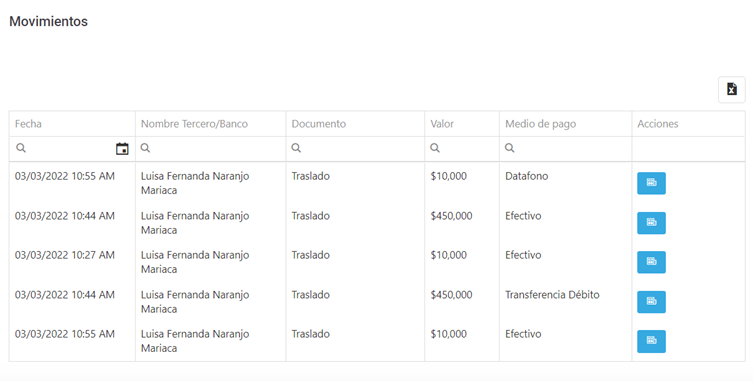Click search icon in Medio de pago filter
Image resolution: width=753 pixels, height=381 pixels.
pos(510,148)
